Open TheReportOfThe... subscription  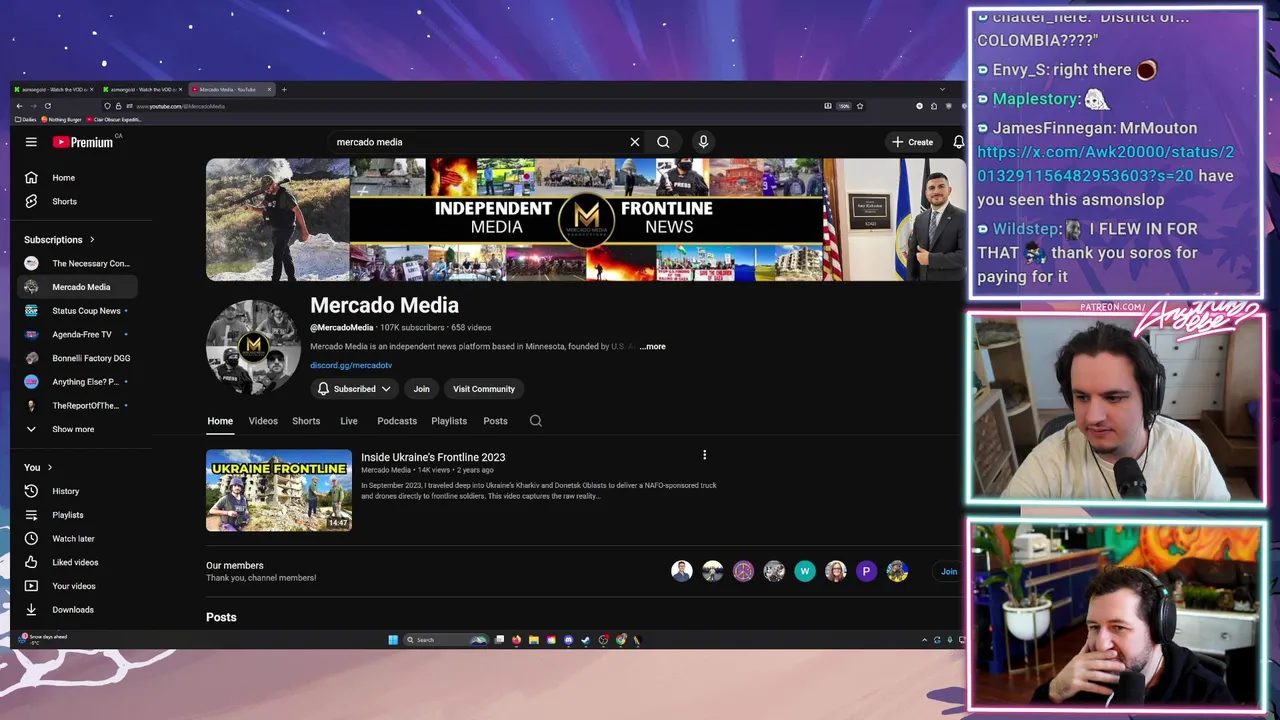pos(78,406)
